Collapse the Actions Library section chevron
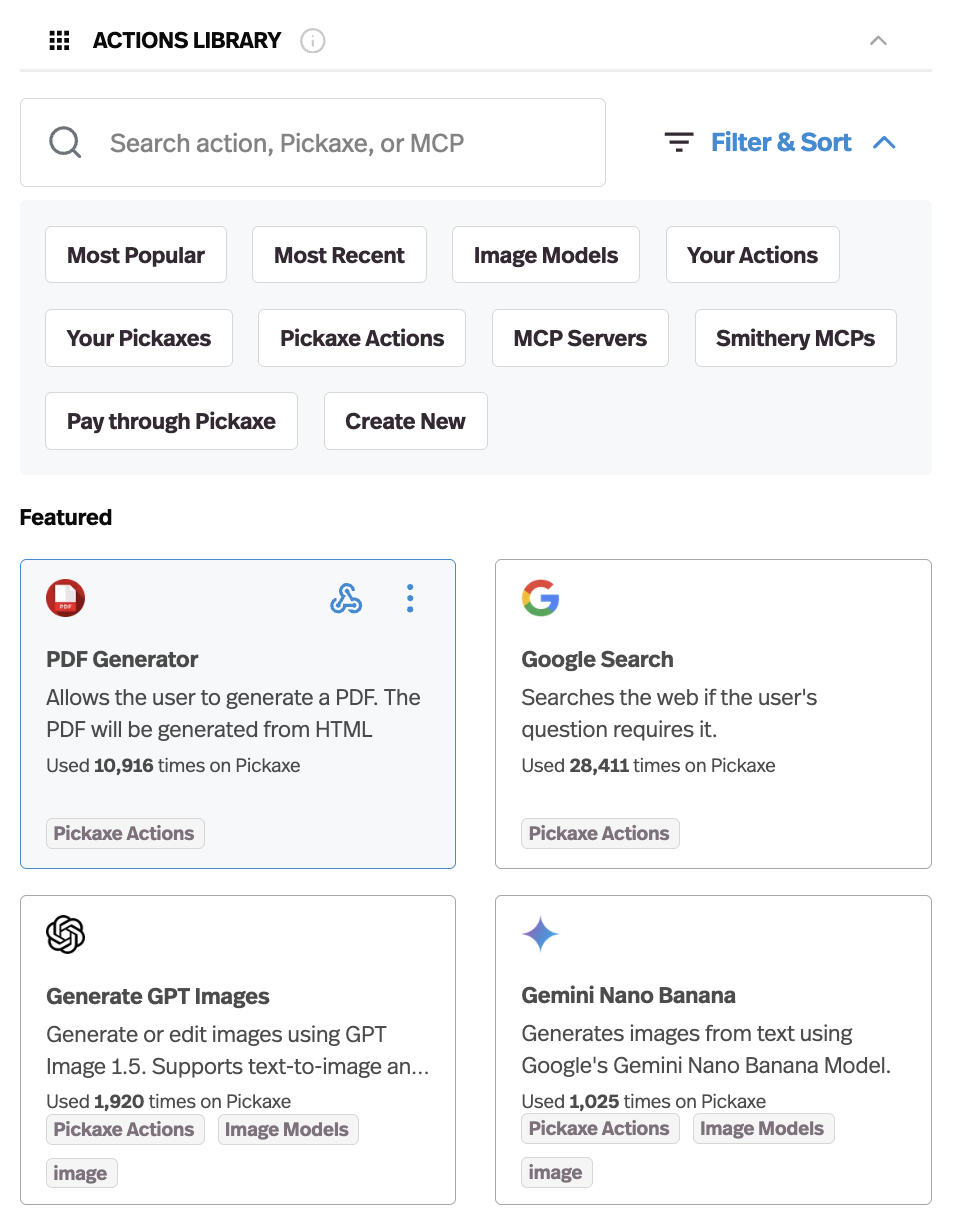This screenshot has height=1222, width=962. coord(878,41)
